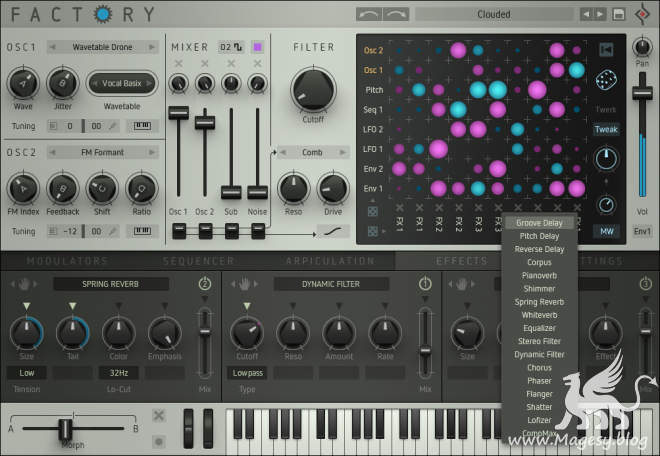
Task: Open Comb filter type selector
Action: [x=312, y=152]
